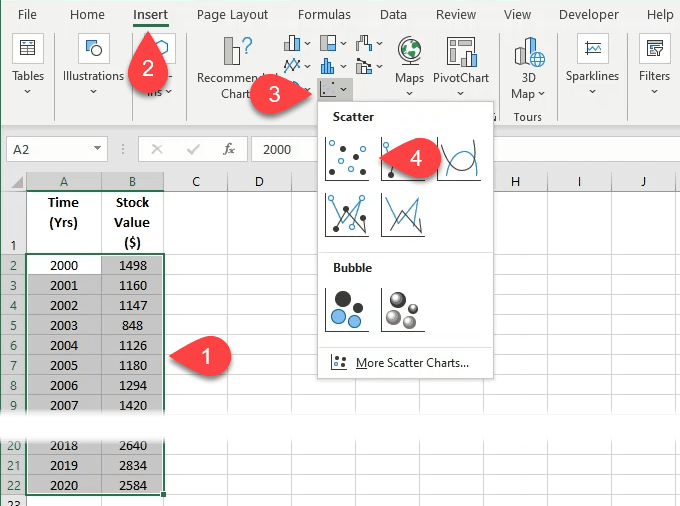The width and height of the screenshot is (680, 506).
Task: Click cell containing 2834
Action: [133, 465]
